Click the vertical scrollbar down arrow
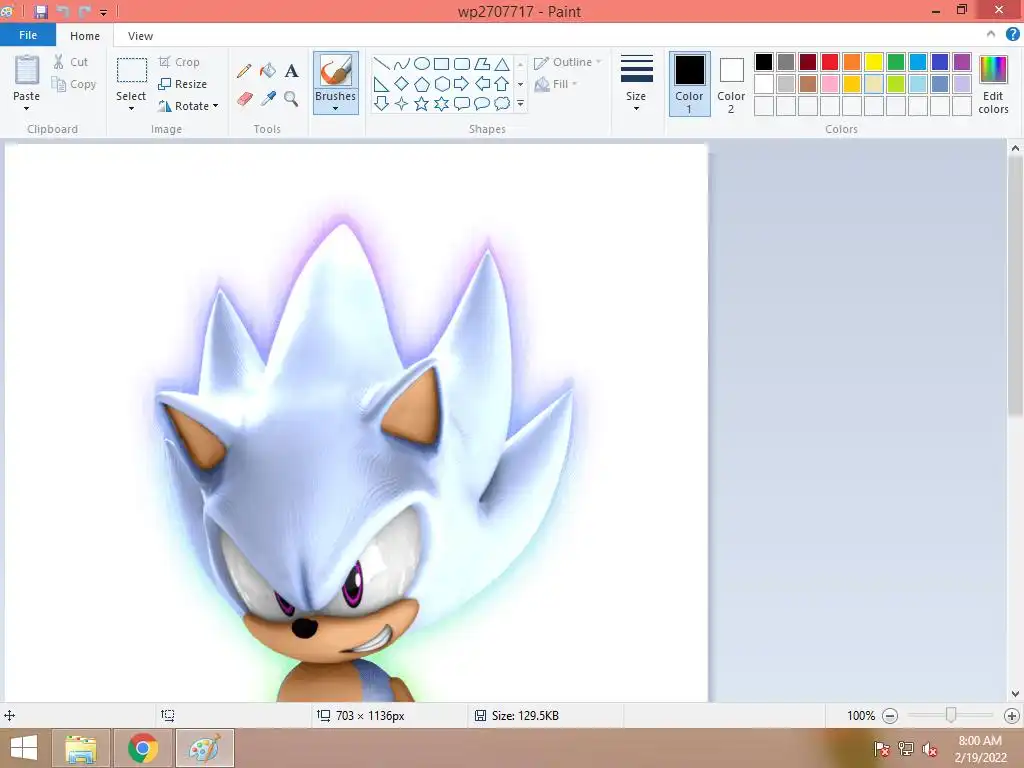The height and width of the screenshot is (768, 1024). coord(1015,694)
